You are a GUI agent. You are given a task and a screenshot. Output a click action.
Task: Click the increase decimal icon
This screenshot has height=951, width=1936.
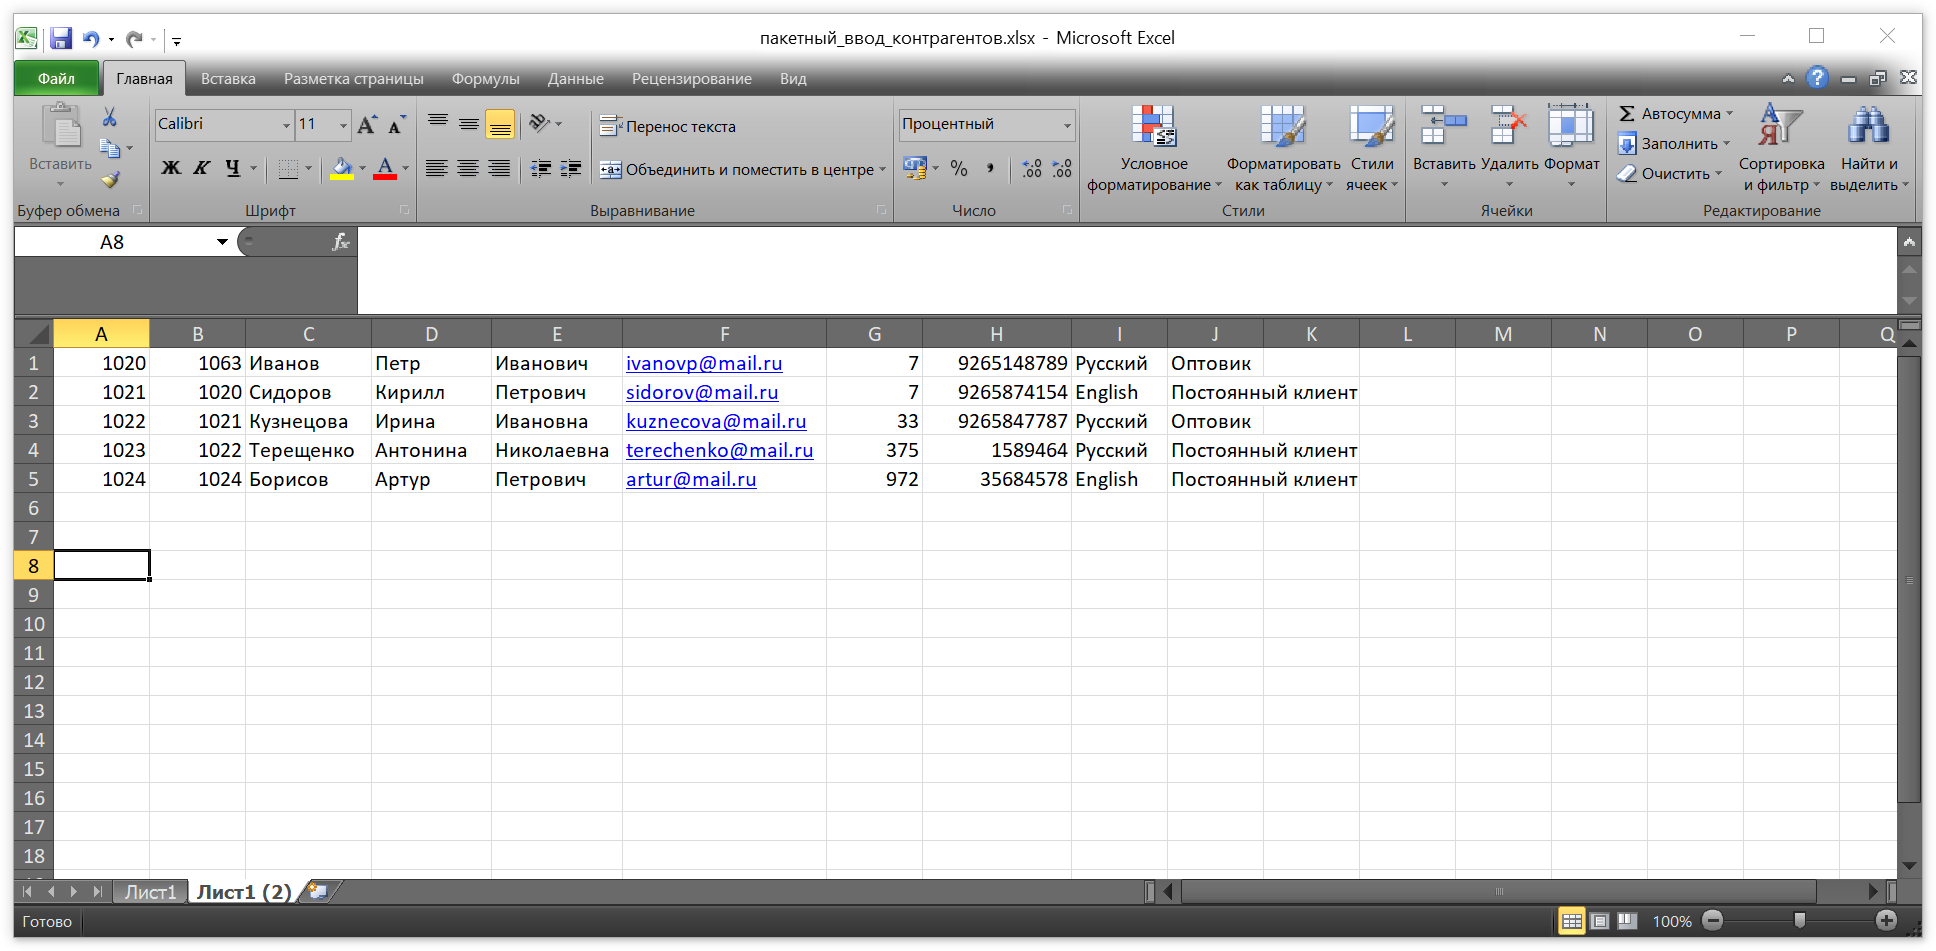coord(1032,169)
